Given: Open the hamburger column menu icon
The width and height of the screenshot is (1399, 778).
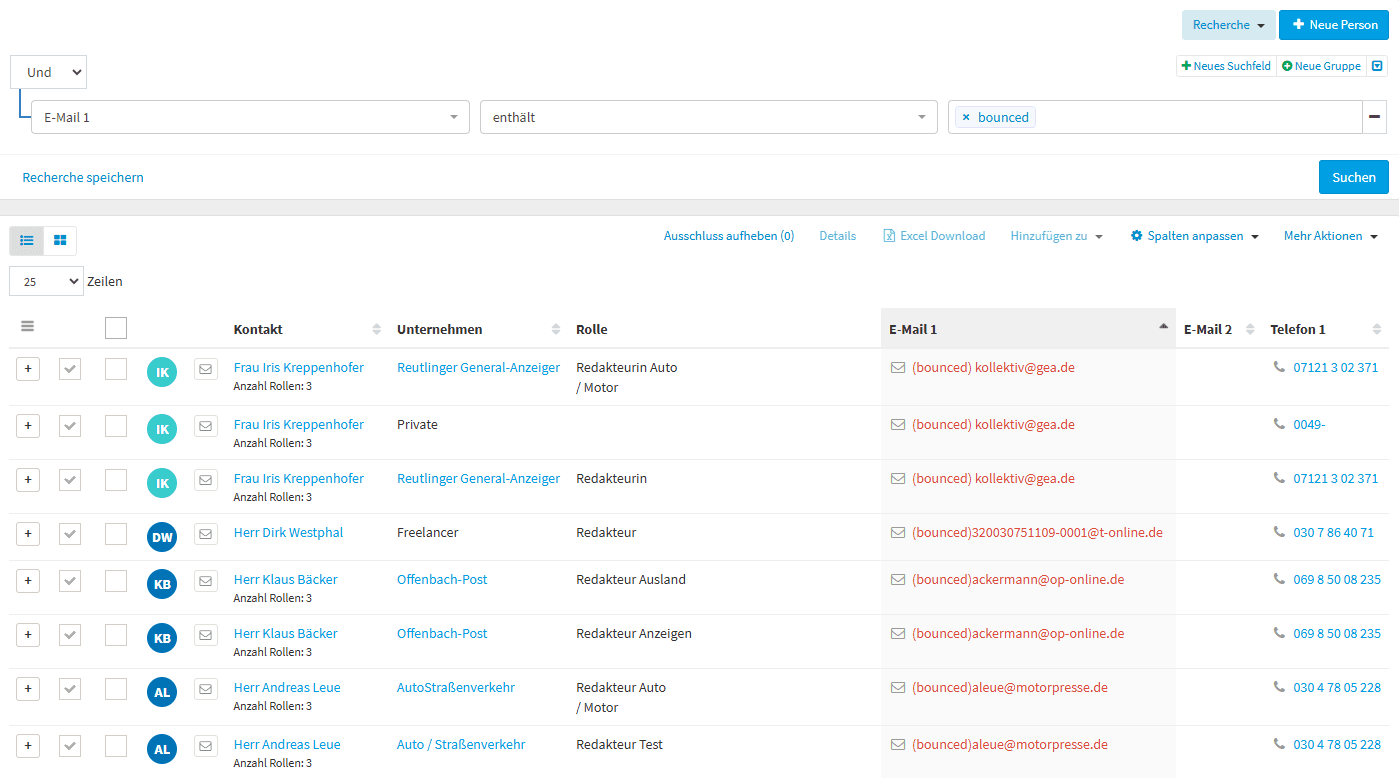Looking at the screenshot, I should (x=28, y=326).
